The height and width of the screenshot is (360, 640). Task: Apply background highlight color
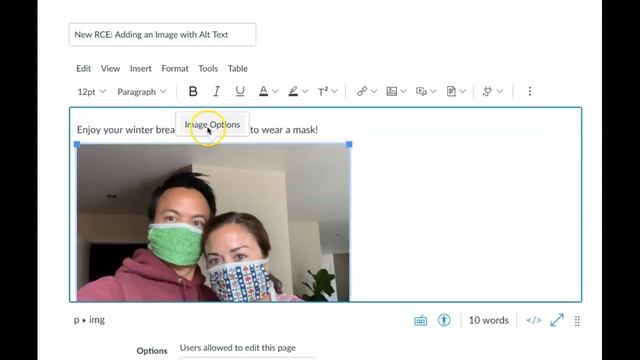click(x=293, y=91)
